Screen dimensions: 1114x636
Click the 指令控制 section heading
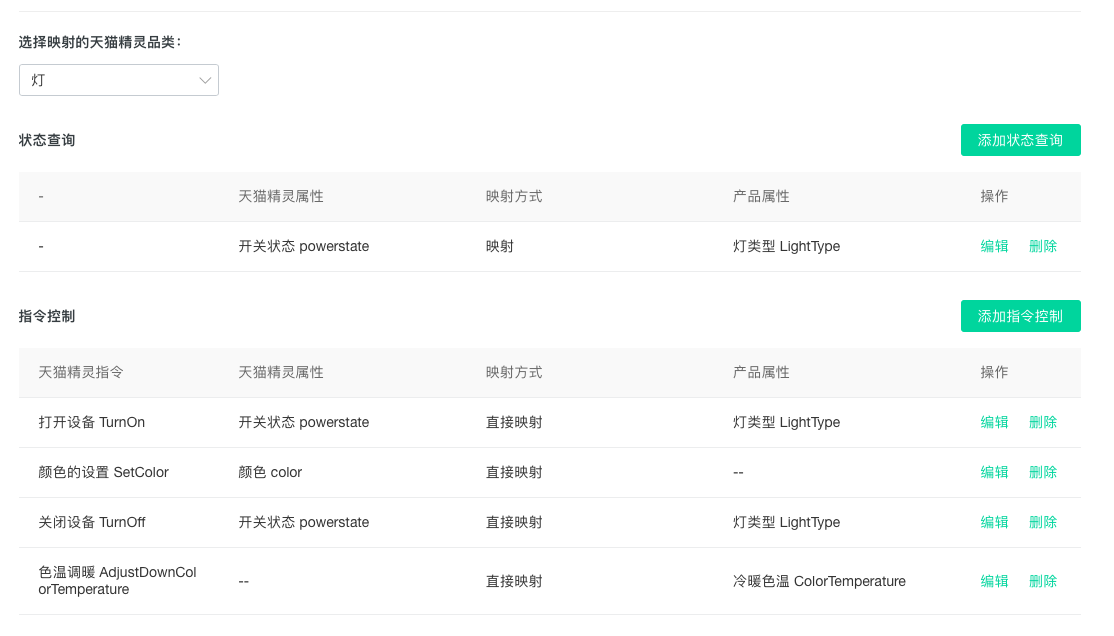[47, 316]
